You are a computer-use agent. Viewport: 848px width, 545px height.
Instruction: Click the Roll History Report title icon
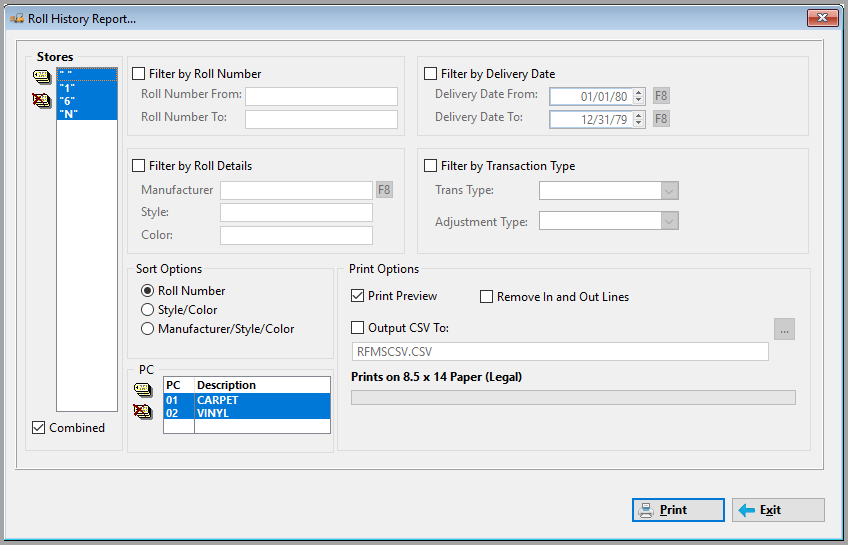[x=17, y=18]
